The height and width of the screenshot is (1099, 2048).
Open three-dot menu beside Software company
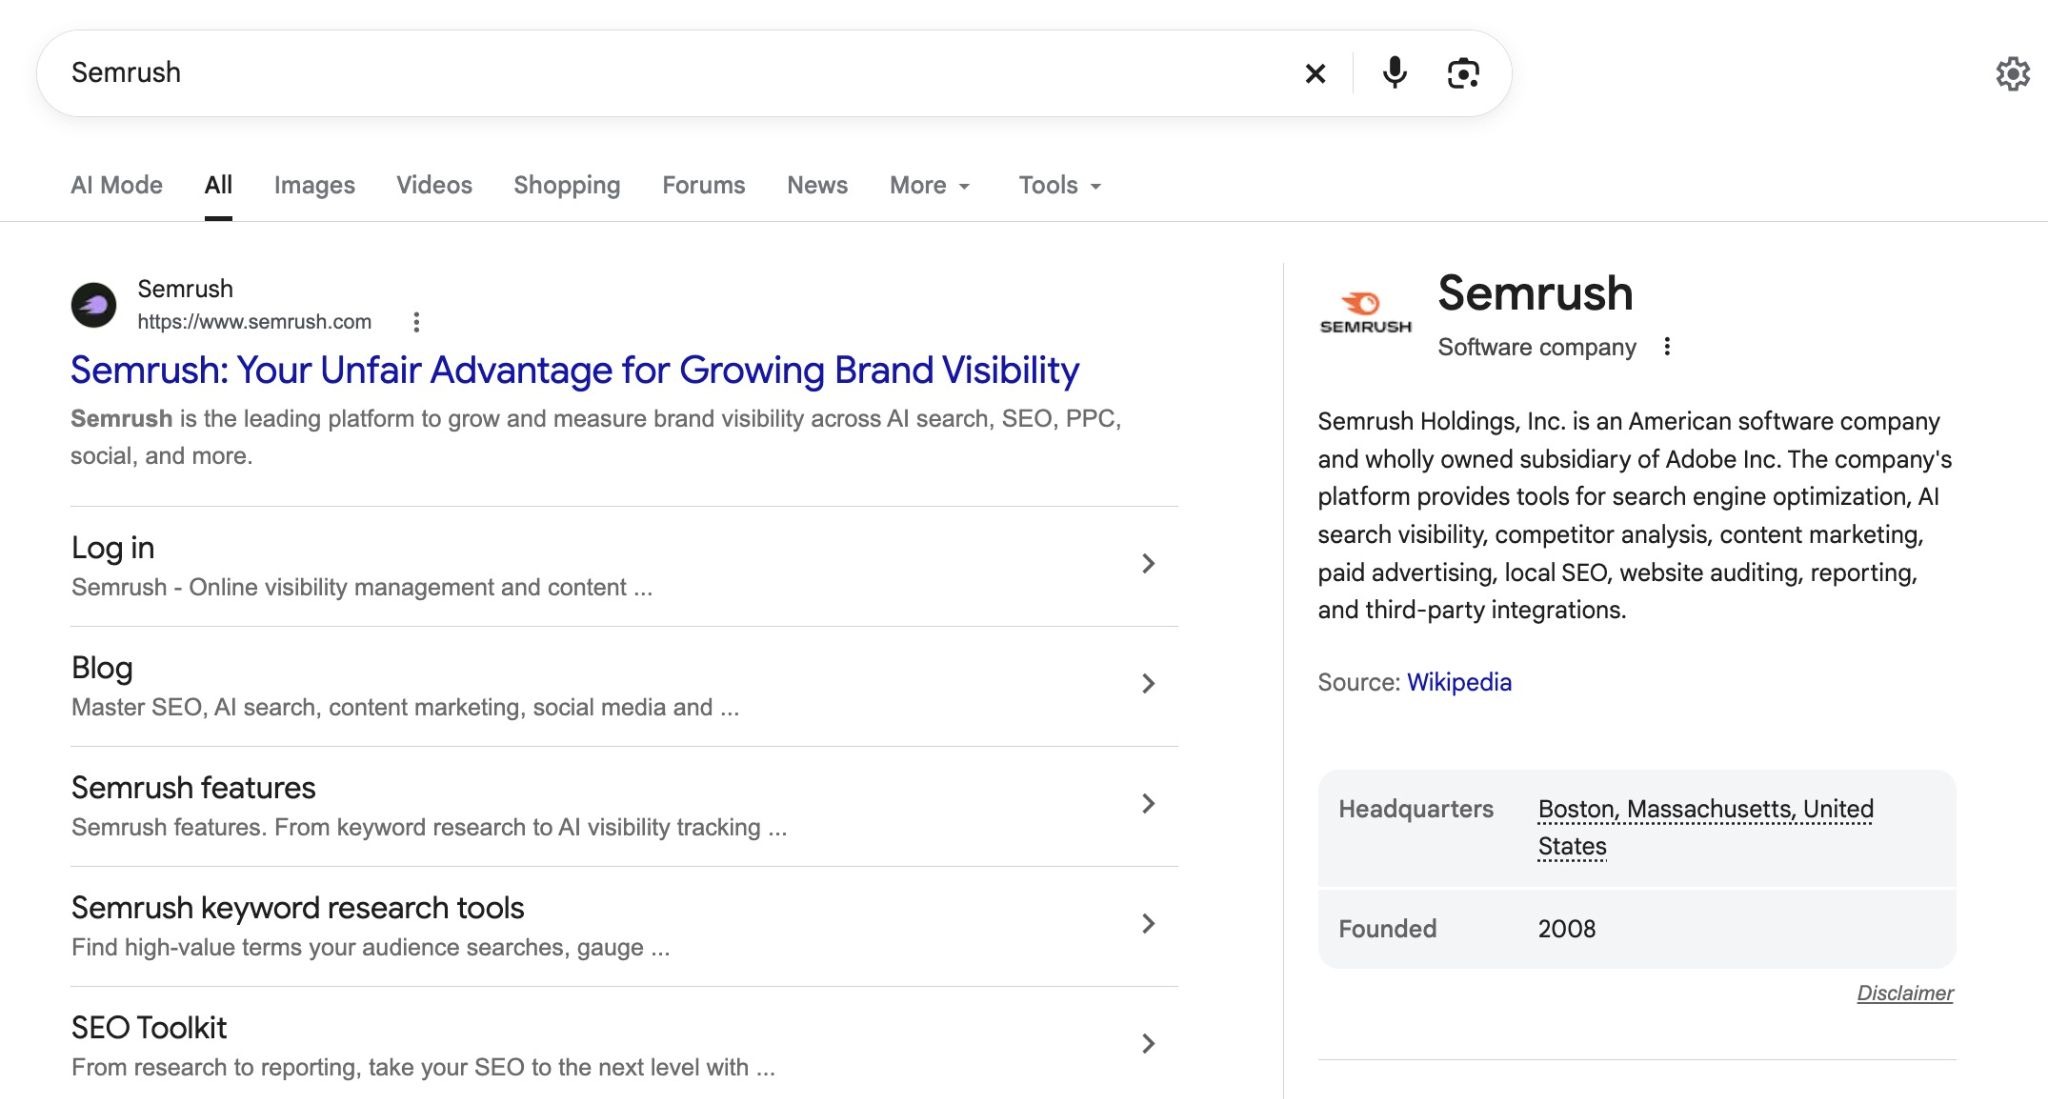point(1666,346)
